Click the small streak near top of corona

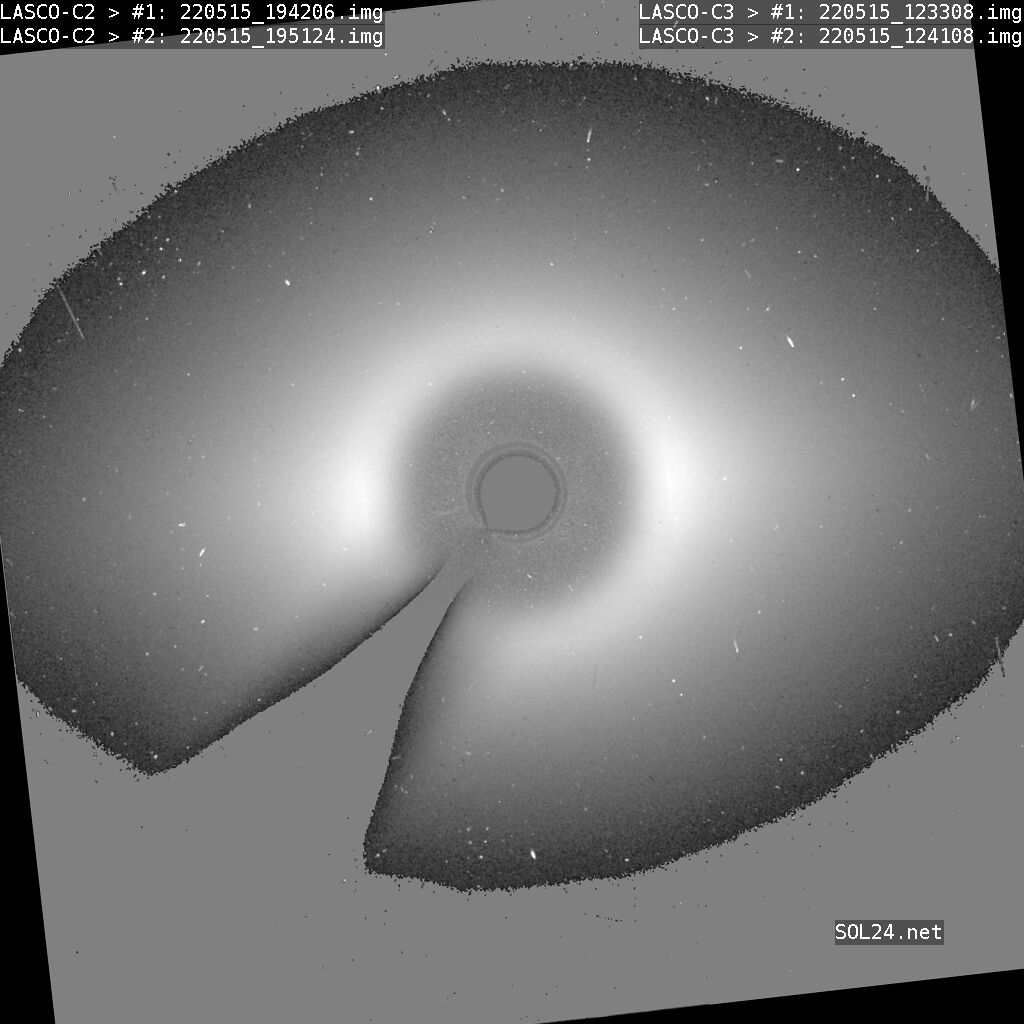590,135
